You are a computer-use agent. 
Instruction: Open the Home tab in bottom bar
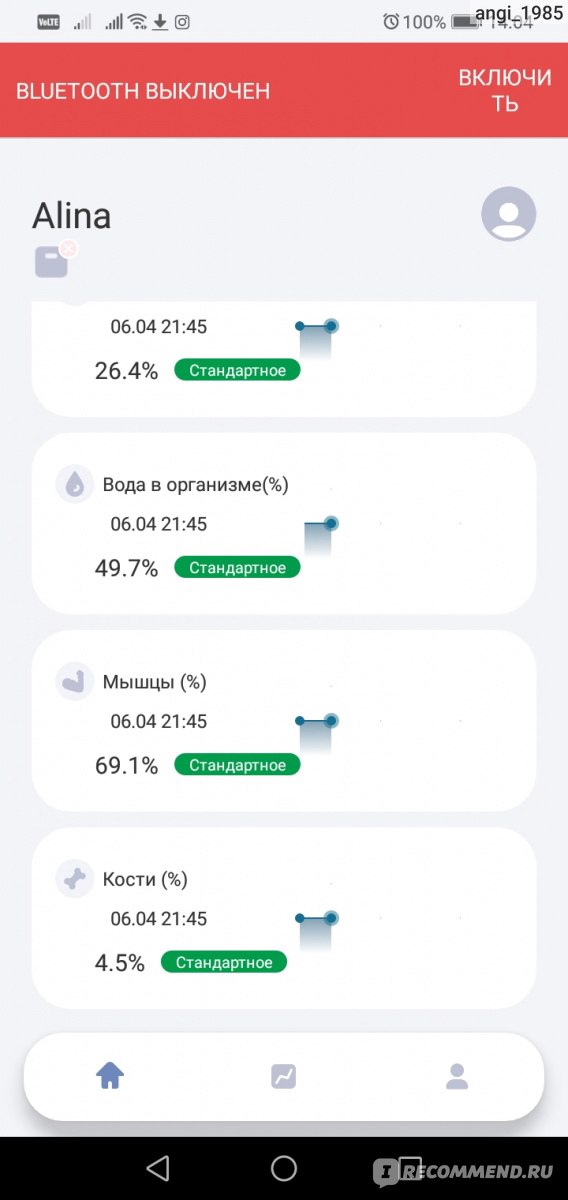109,1076
